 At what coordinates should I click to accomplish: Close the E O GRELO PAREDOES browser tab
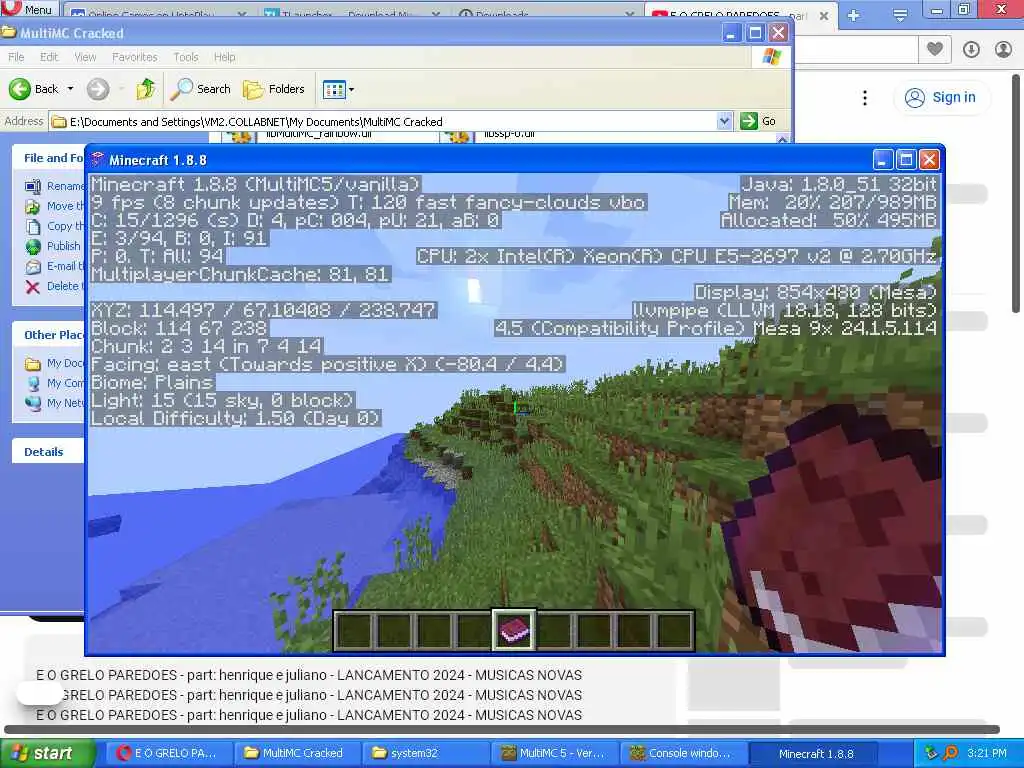tap(824, 15)
